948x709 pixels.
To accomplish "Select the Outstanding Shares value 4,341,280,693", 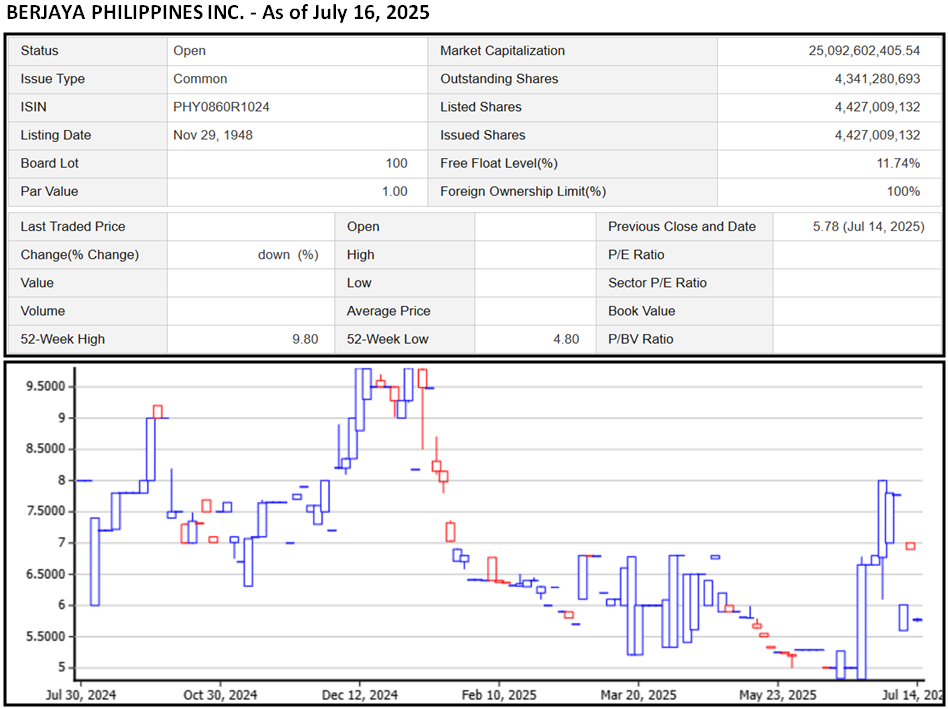I will (877, 79).
